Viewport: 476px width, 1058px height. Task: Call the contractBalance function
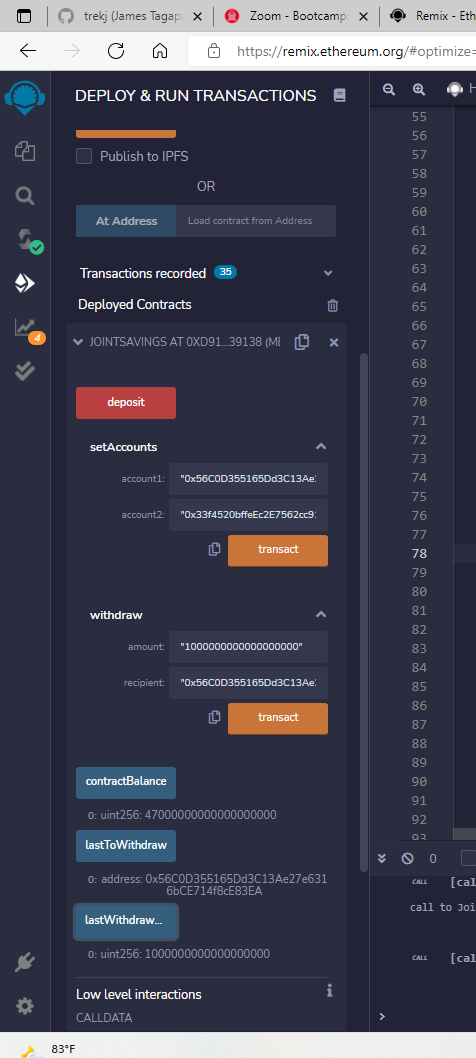coord(126,783)
